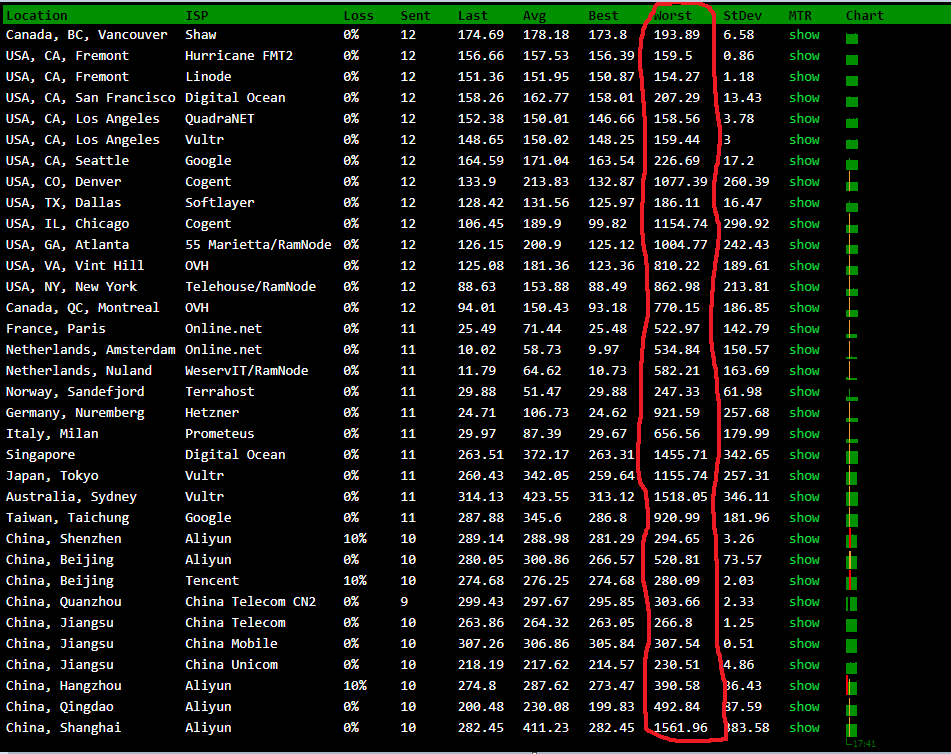Click the Loss column header

[358, 16]
